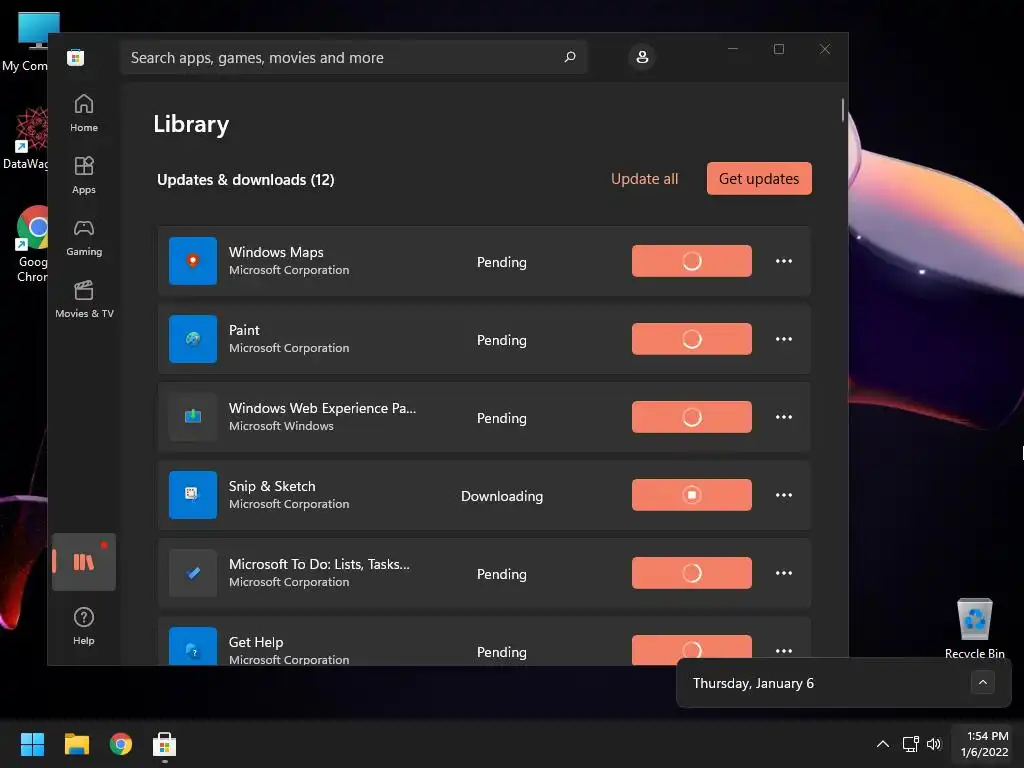Image resolution: width=1024 pixels, height=768 pixels.
Task: Click the Get updates button
Action: (x=759, y=178)
